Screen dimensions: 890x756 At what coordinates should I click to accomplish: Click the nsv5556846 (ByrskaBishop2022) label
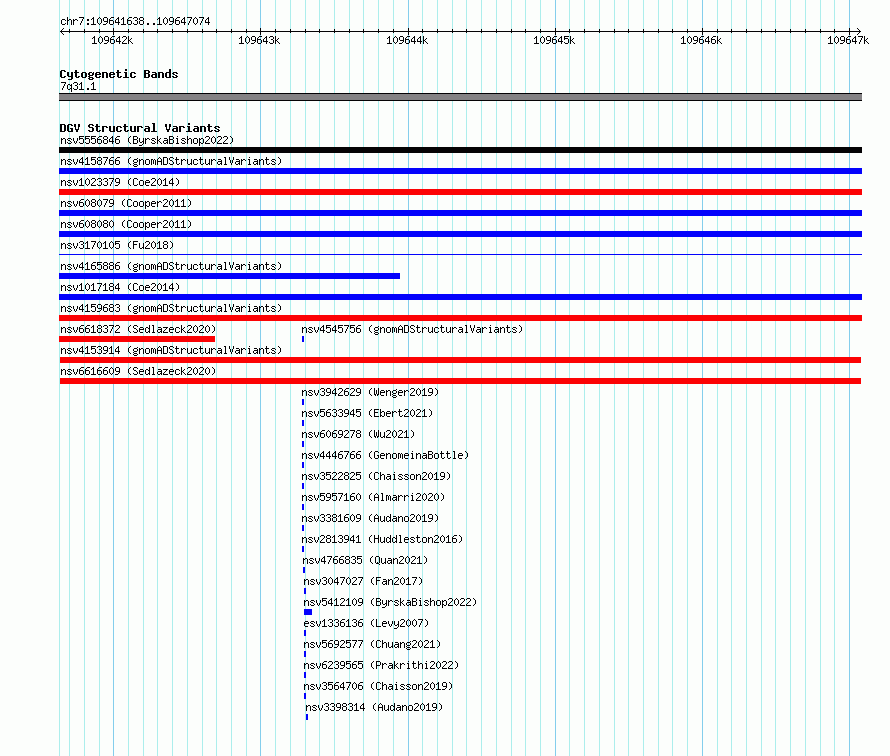[x=147, y=140]
